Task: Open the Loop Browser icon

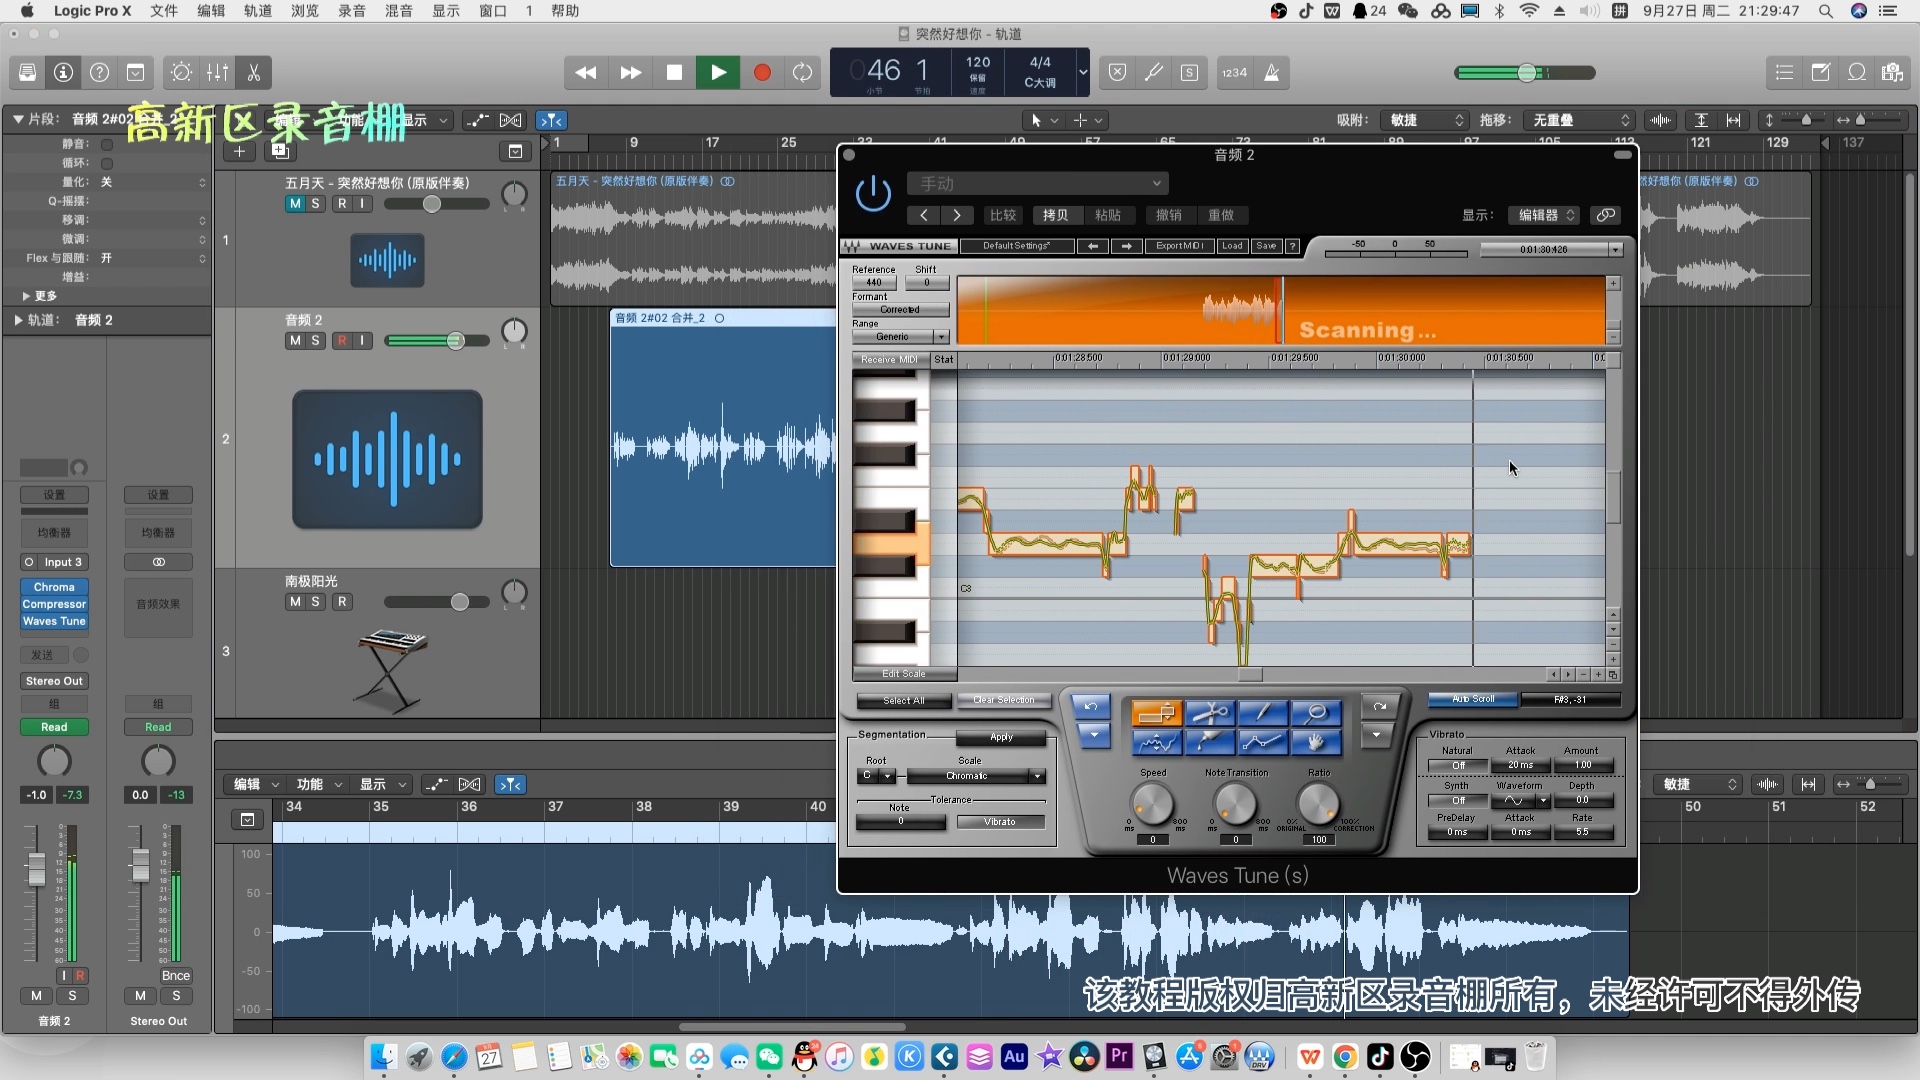Action: 1857,72
